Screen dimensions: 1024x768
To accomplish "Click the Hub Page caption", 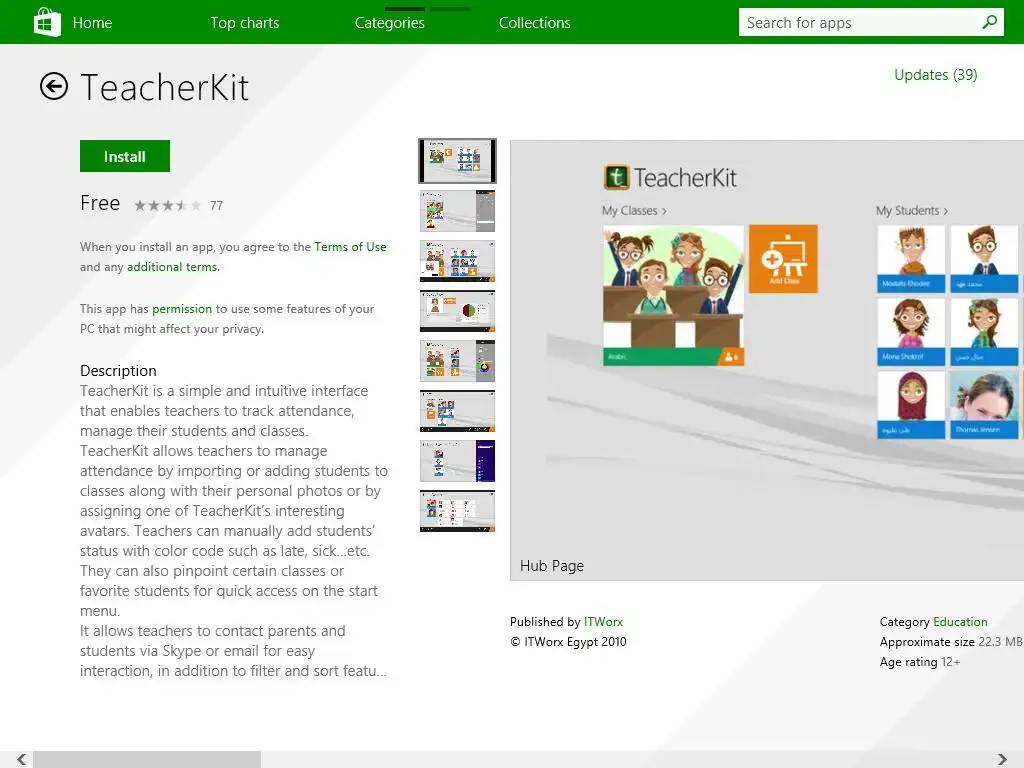I will [x=552, y=566].
